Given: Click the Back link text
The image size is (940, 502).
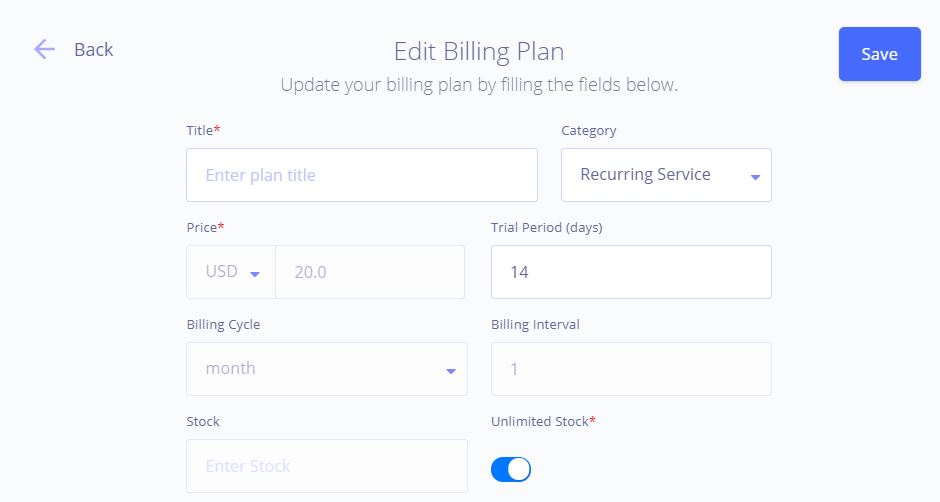Looking at the screenshot, I should point(94,49).
